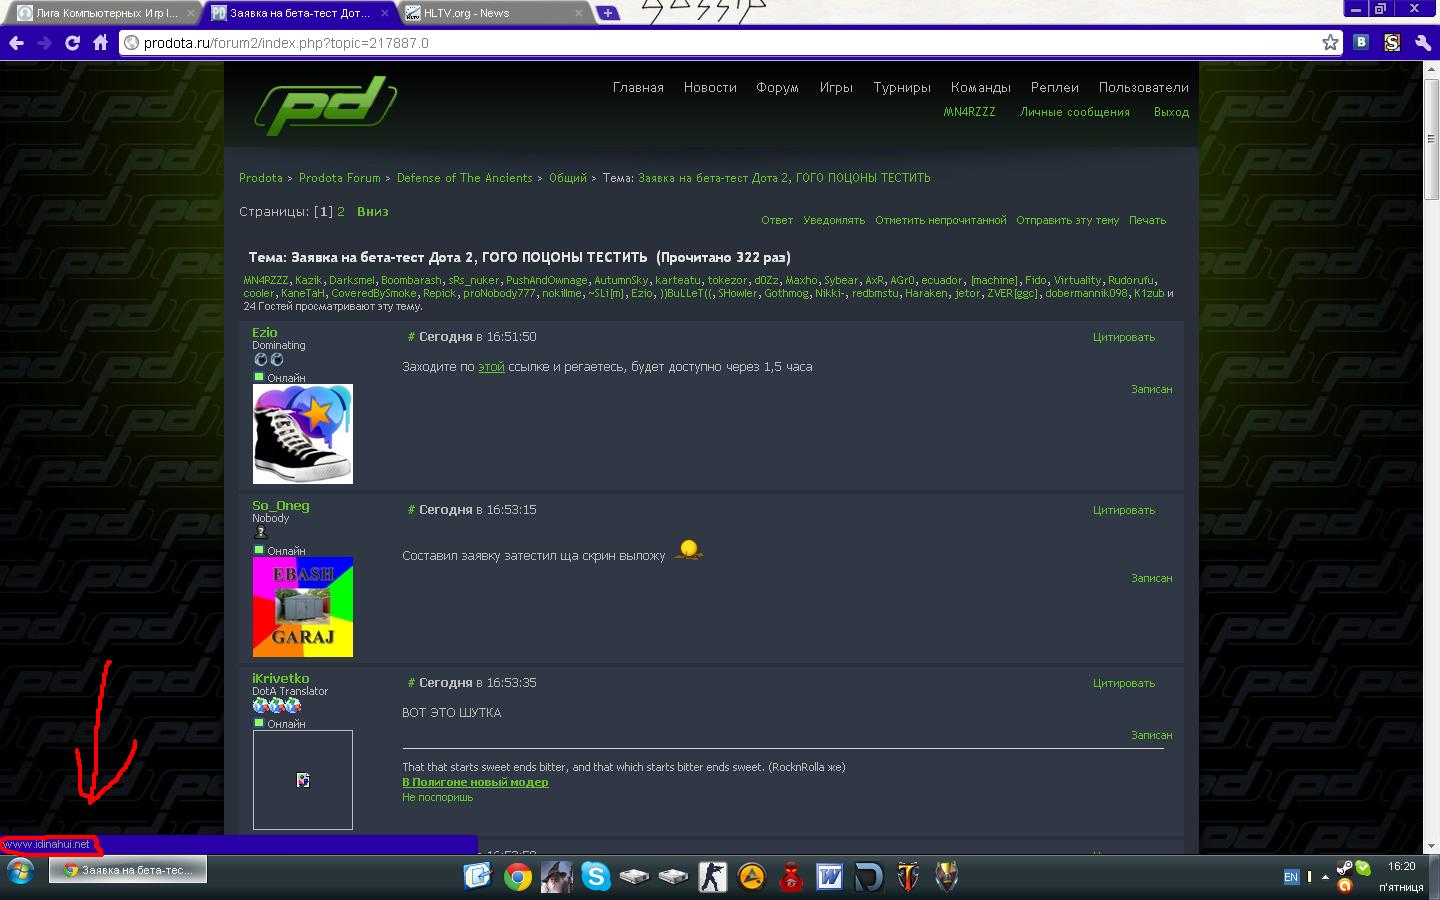Open the В Полигоне новый модер link
Screen dimensions: 1440x900
tap(475, 782)
